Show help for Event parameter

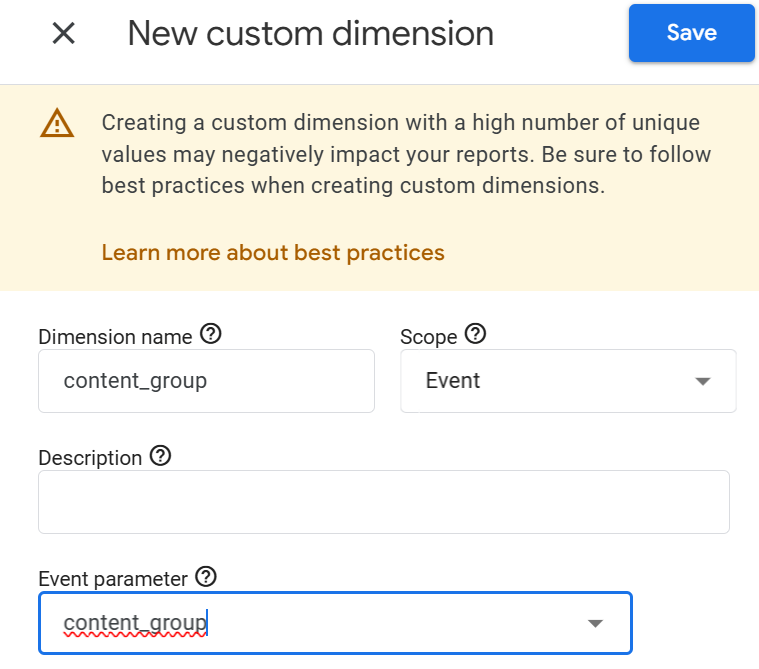206,577
